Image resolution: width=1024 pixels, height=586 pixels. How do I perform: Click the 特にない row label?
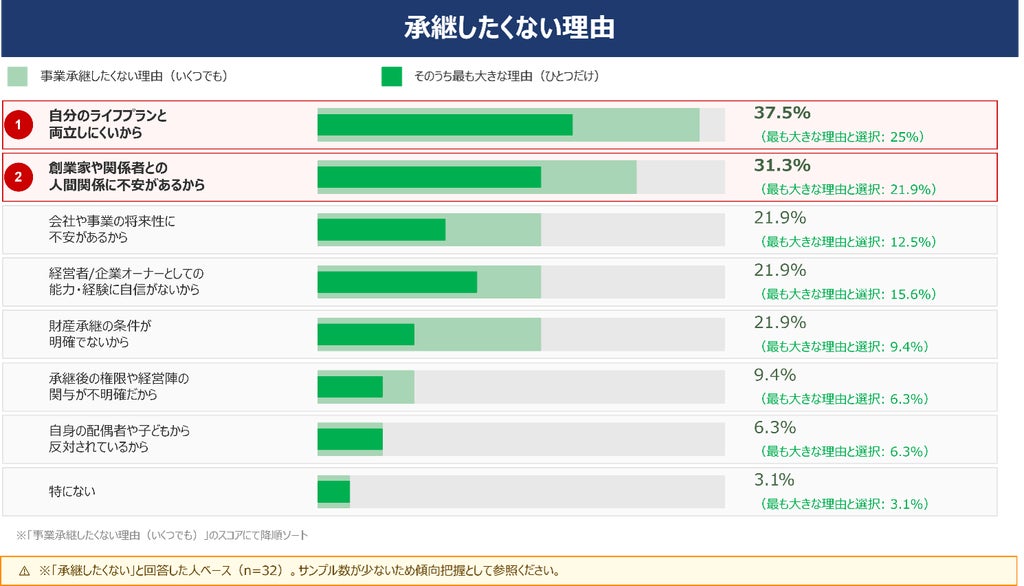coord(72,491)
